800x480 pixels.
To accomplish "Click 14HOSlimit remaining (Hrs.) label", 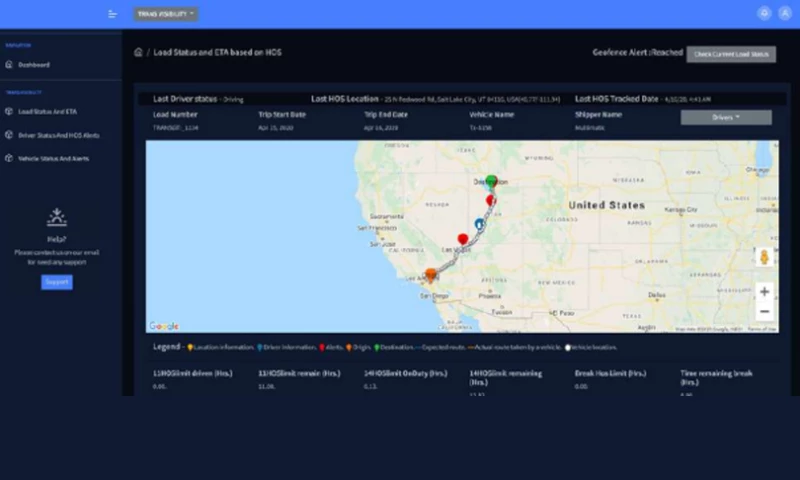I will click(x=506, y=377).
